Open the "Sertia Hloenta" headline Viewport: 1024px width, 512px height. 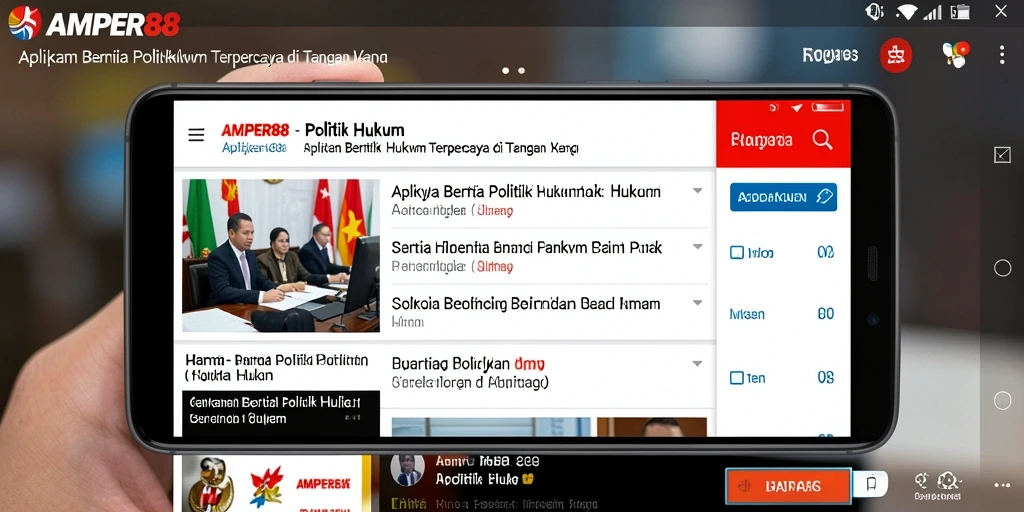[x=526, y=248]
